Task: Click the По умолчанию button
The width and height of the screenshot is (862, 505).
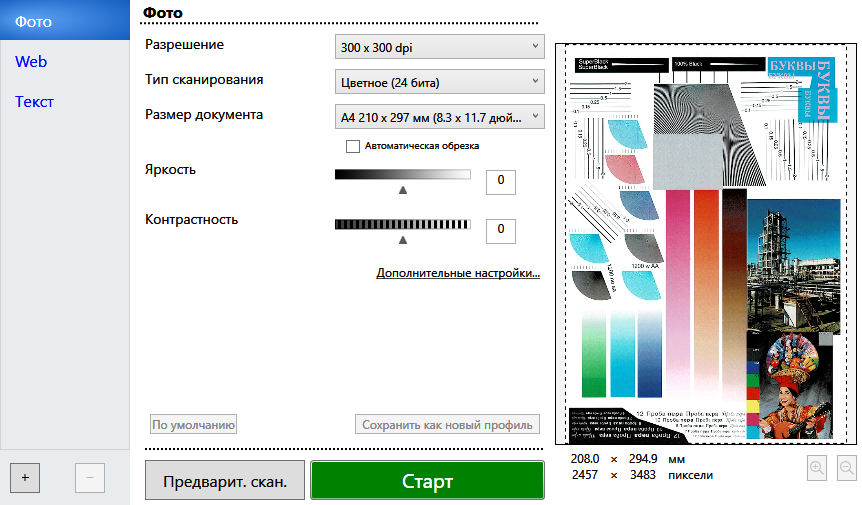Action: tap(194, 425)
